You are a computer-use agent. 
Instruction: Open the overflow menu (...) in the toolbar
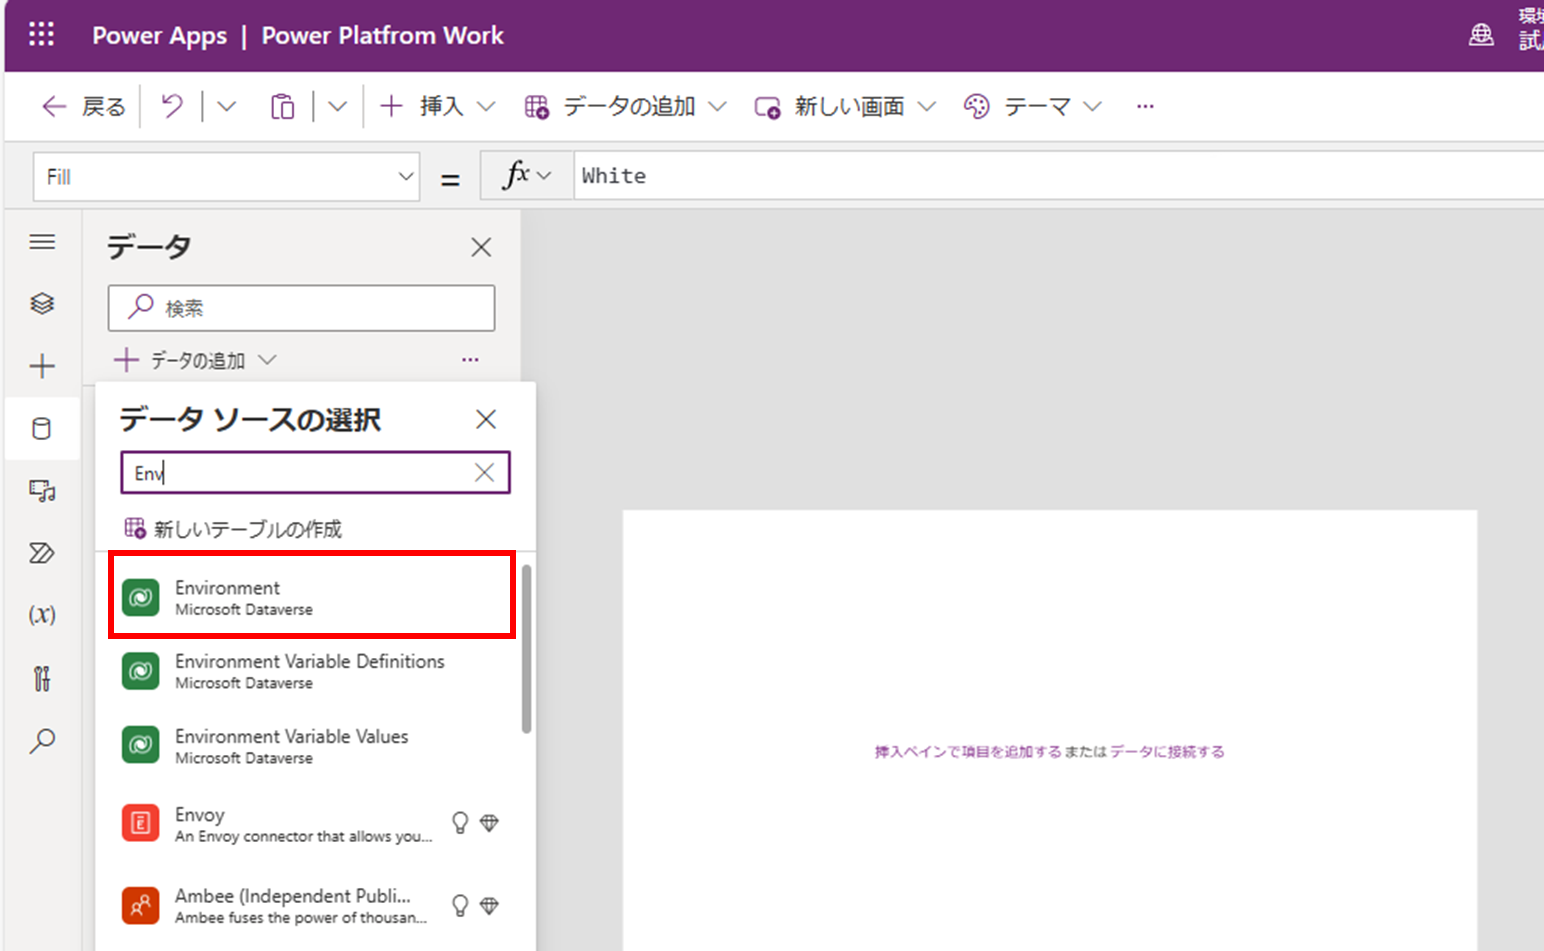[1144, 106]
